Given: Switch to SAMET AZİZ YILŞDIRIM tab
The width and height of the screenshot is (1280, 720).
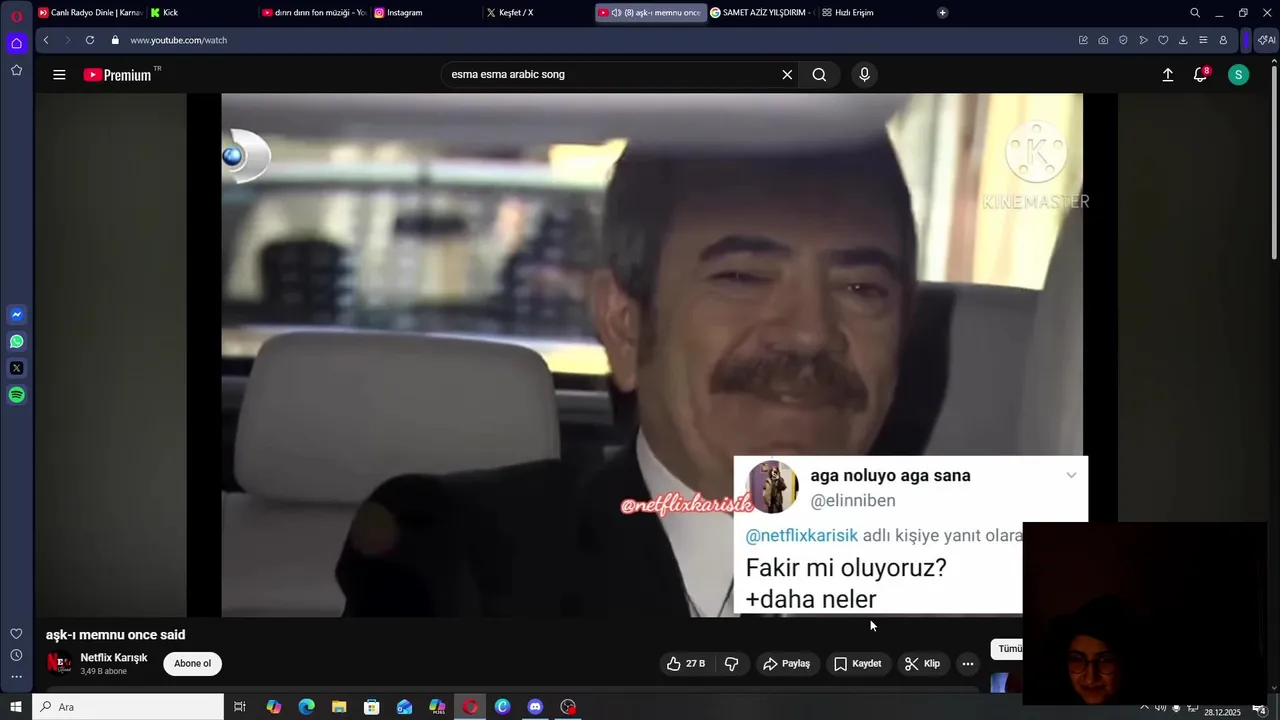Looking at the screenshot, I should point(762,13).
